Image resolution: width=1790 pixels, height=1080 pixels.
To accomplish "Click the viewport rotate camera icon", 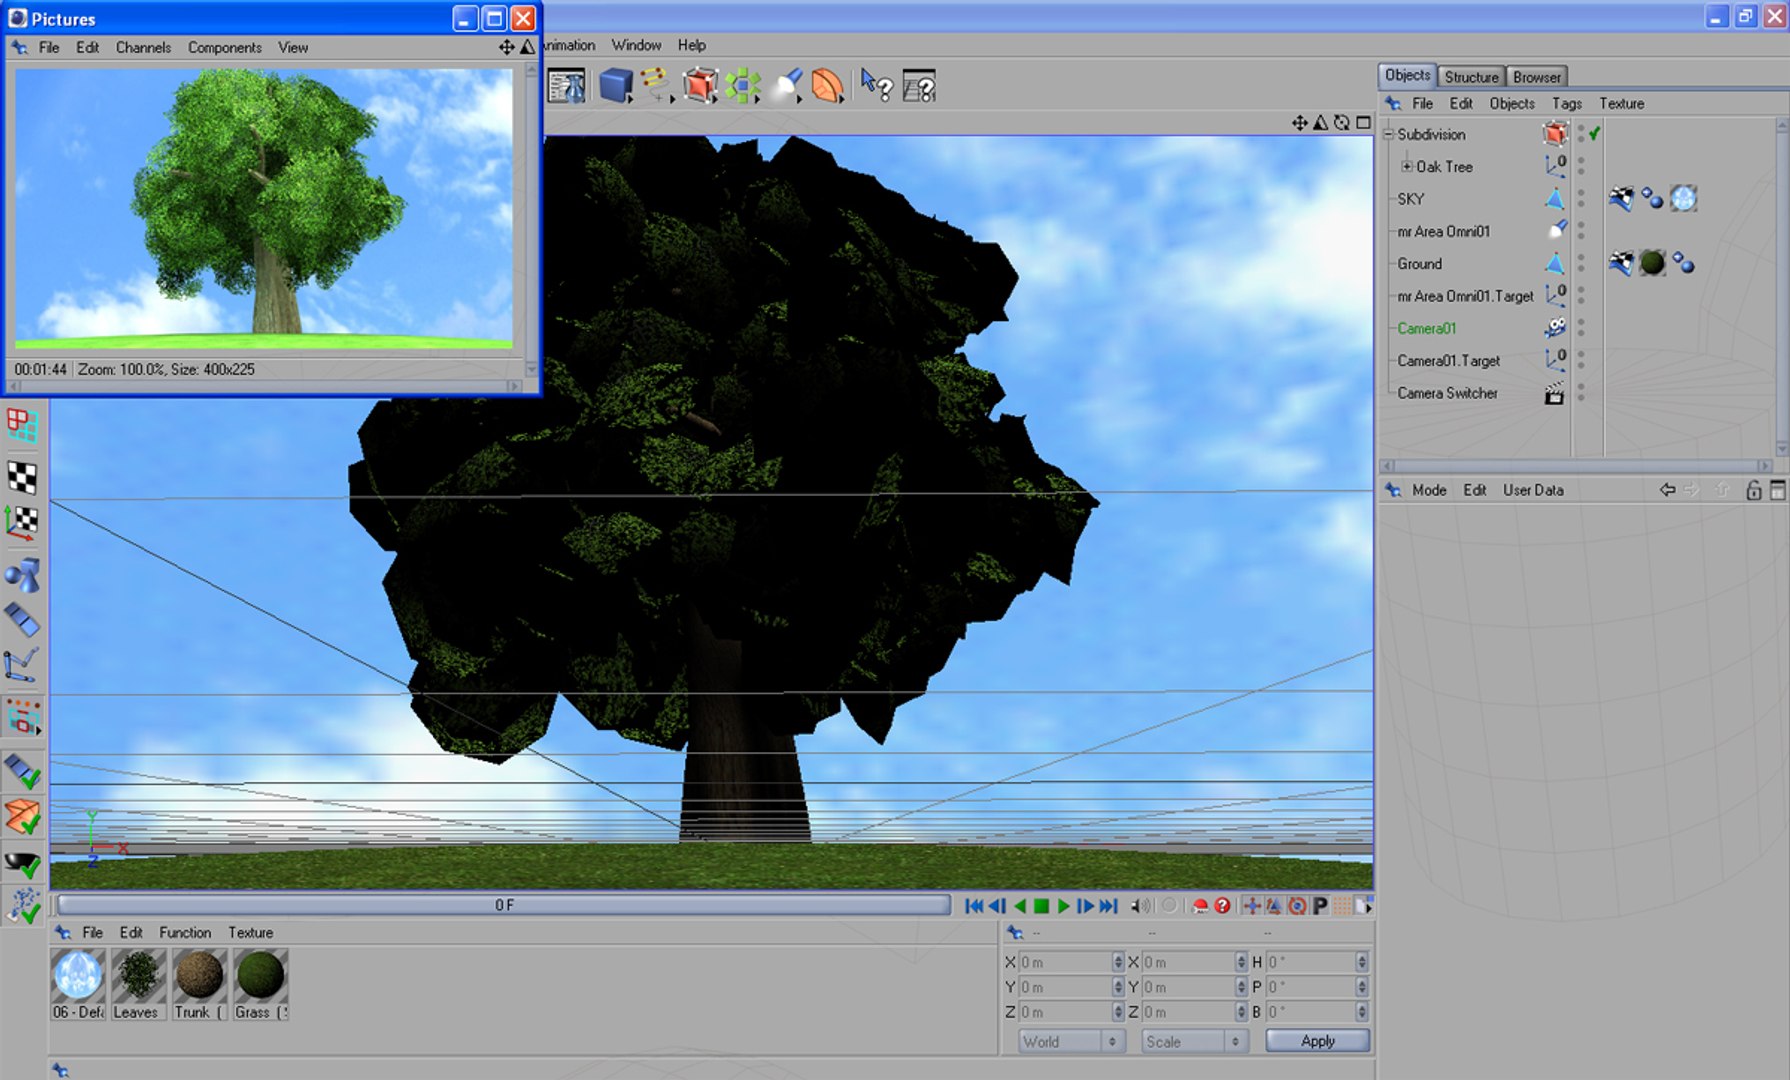I will click(x=1342, y=122).
